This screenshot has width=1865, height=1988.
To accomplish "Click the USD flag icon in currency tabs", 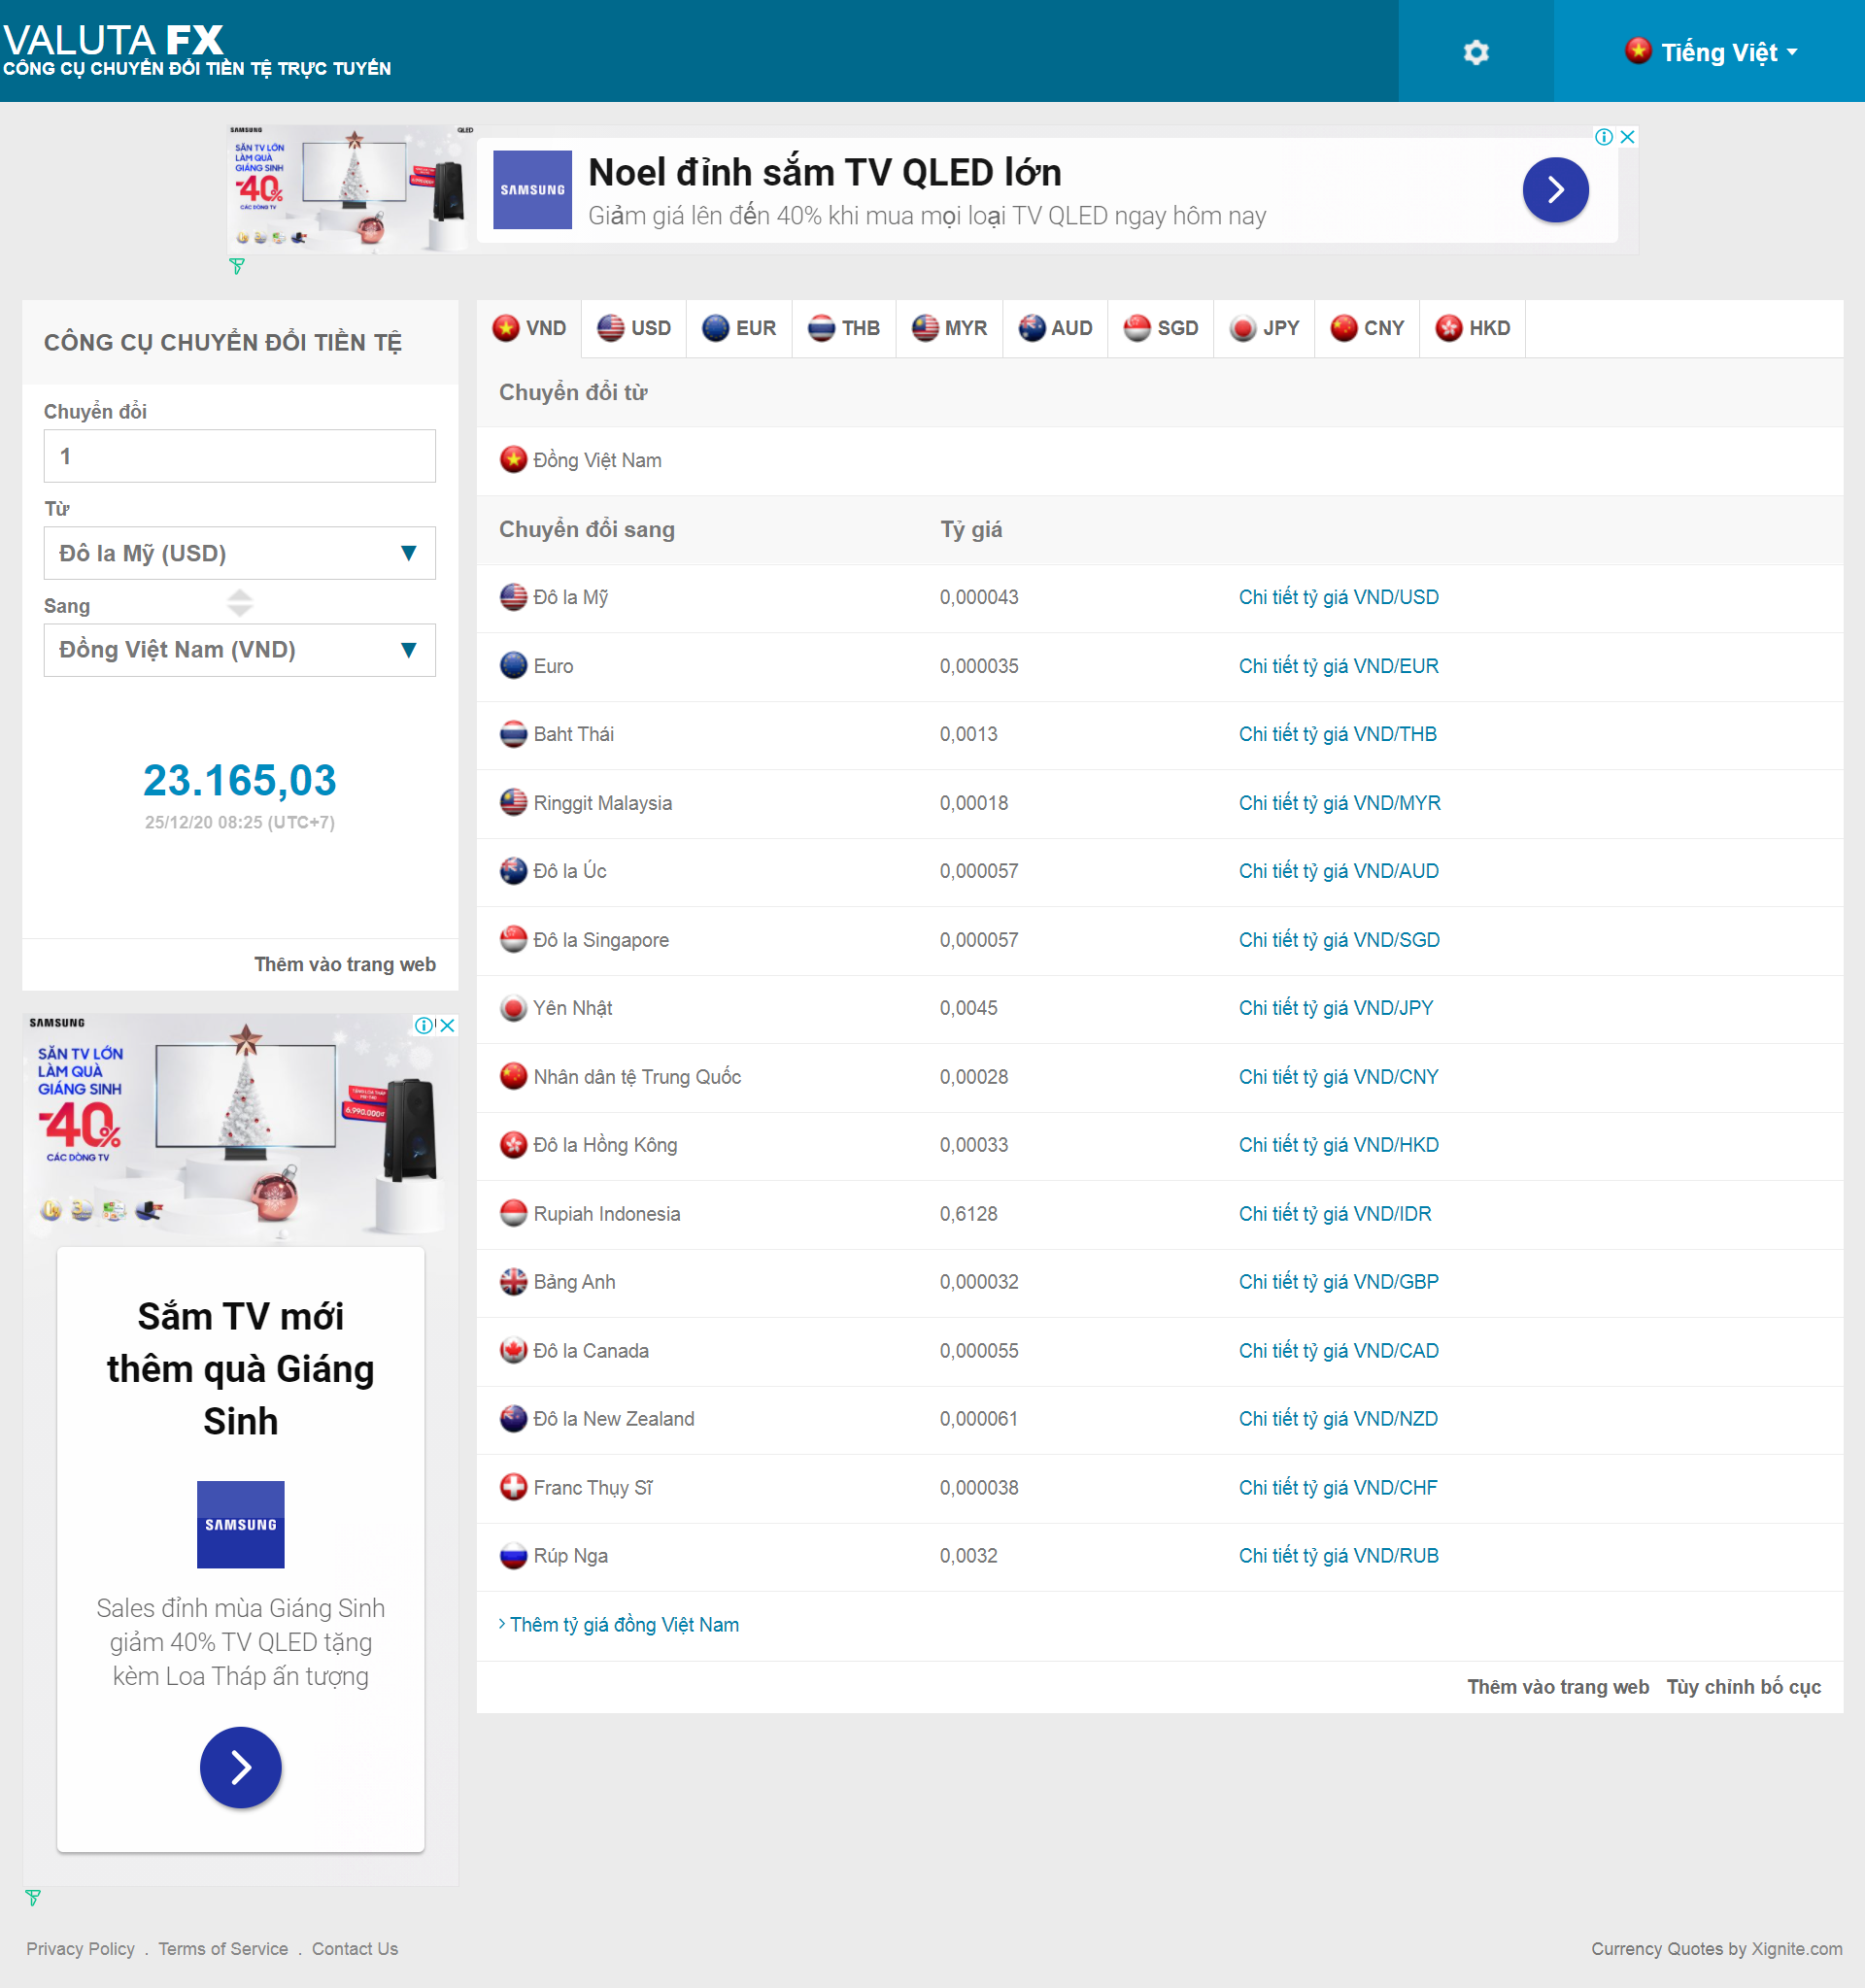I will coord(609,327).
